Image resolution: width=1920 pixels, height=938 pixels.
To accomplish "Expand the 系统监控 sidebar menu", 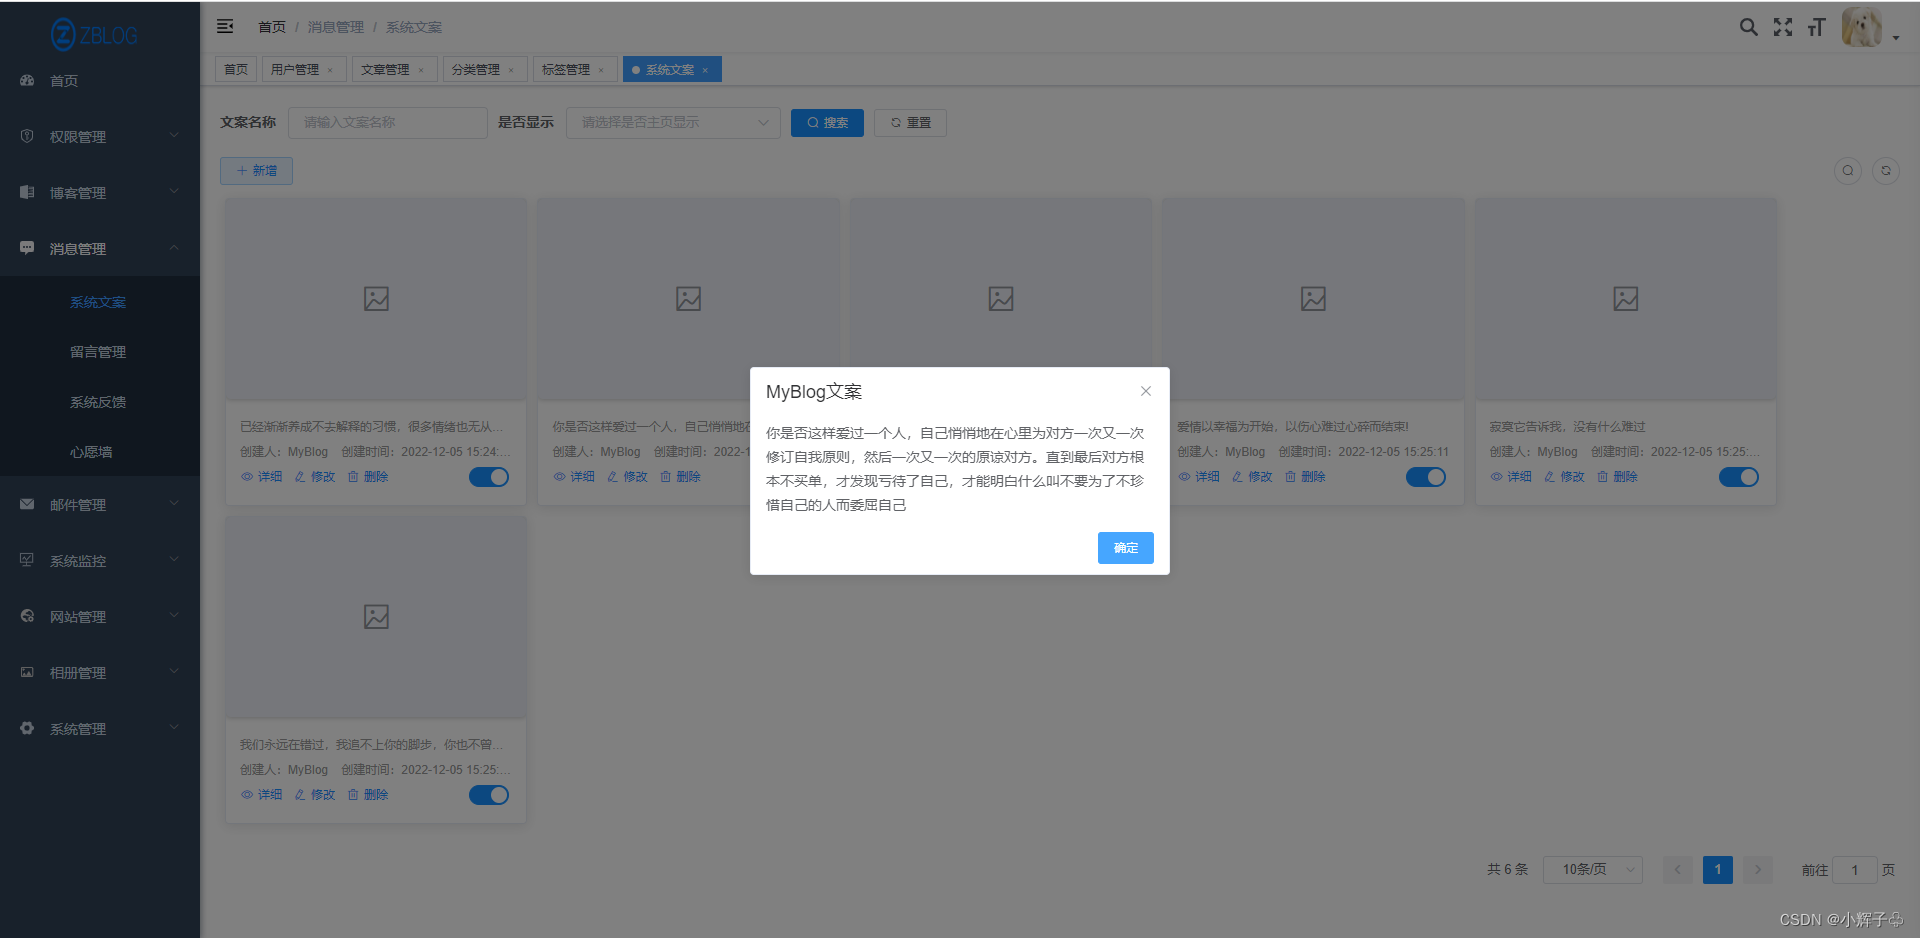I will (100, 560).
